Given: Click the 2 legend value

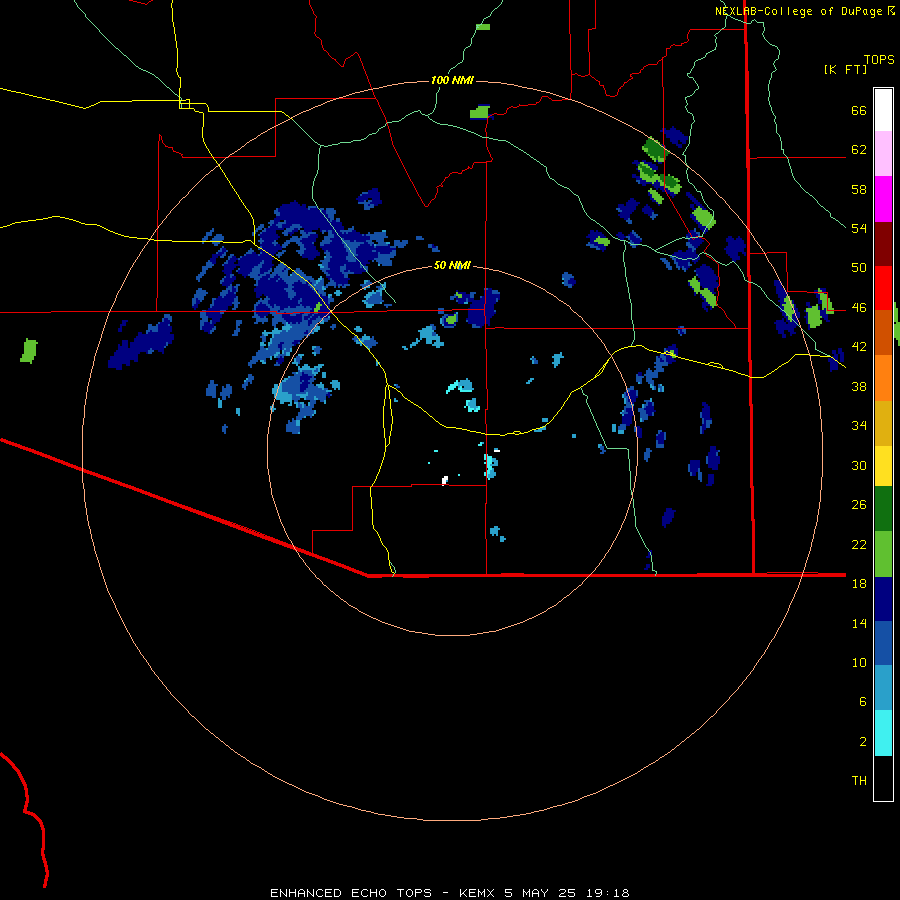Looking at the screenshot, I should click(x=862, y=741).
